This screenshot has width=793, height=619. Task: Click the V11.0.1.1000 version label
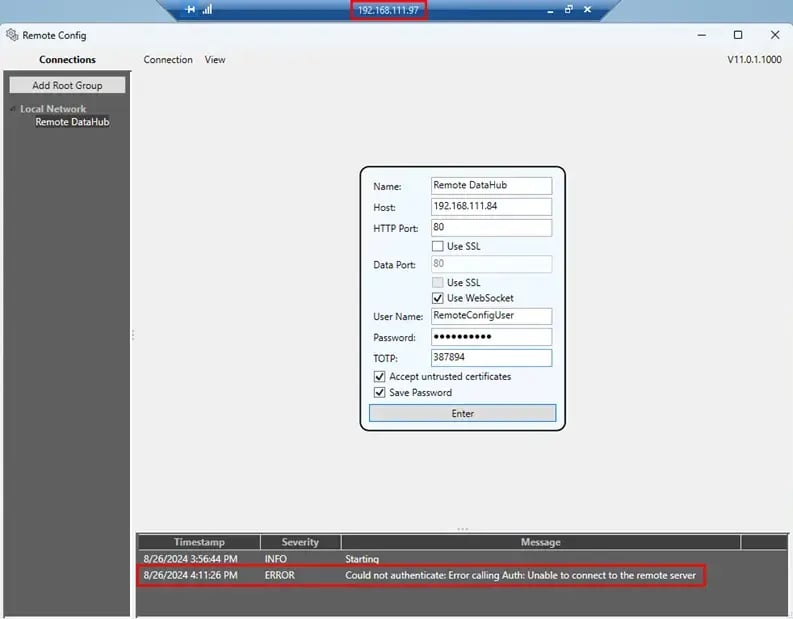click(x=754, y=60)
